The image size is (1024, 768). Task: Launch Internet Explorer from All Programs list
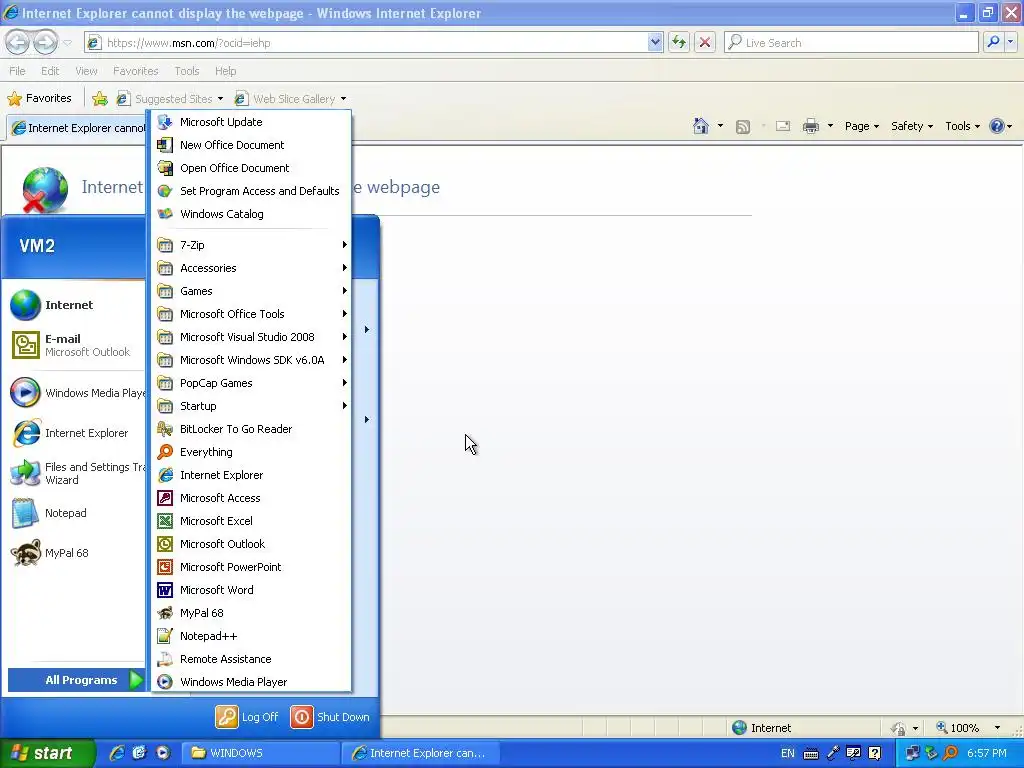pos(251,475)
